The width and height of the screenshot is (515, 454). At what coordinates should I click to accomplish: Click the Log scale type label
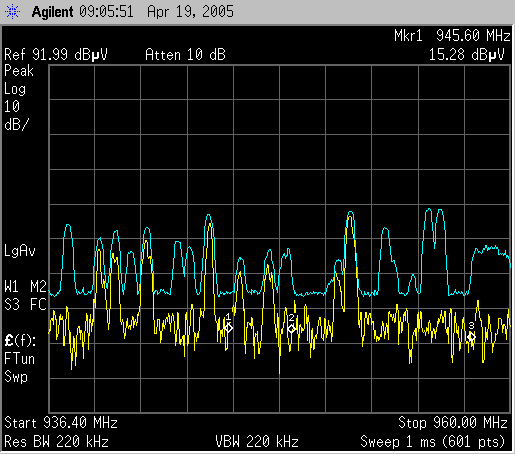15,89
